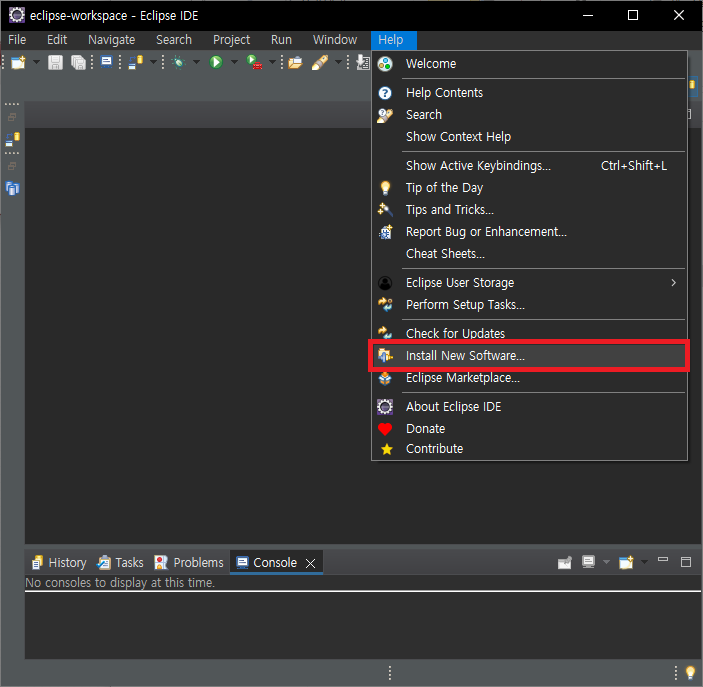Close the Help menu via its header
The height and width of the screenshot is (687, 703).
click(394, 40)
